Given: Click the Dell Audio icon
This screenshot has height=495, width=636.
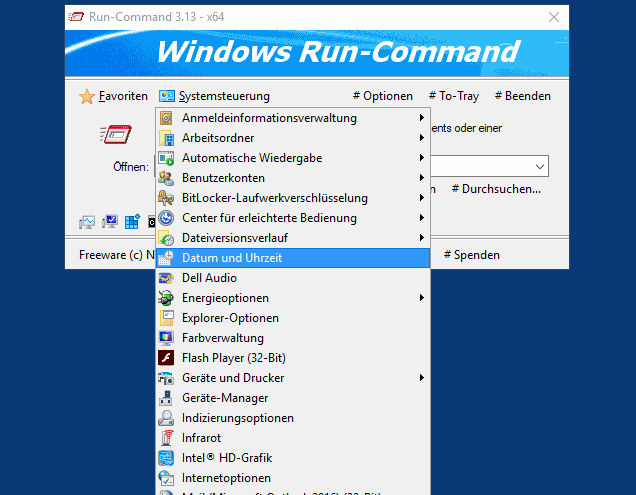Looking at the screenshot, I should pyautogui.click(x=166, y=278).
